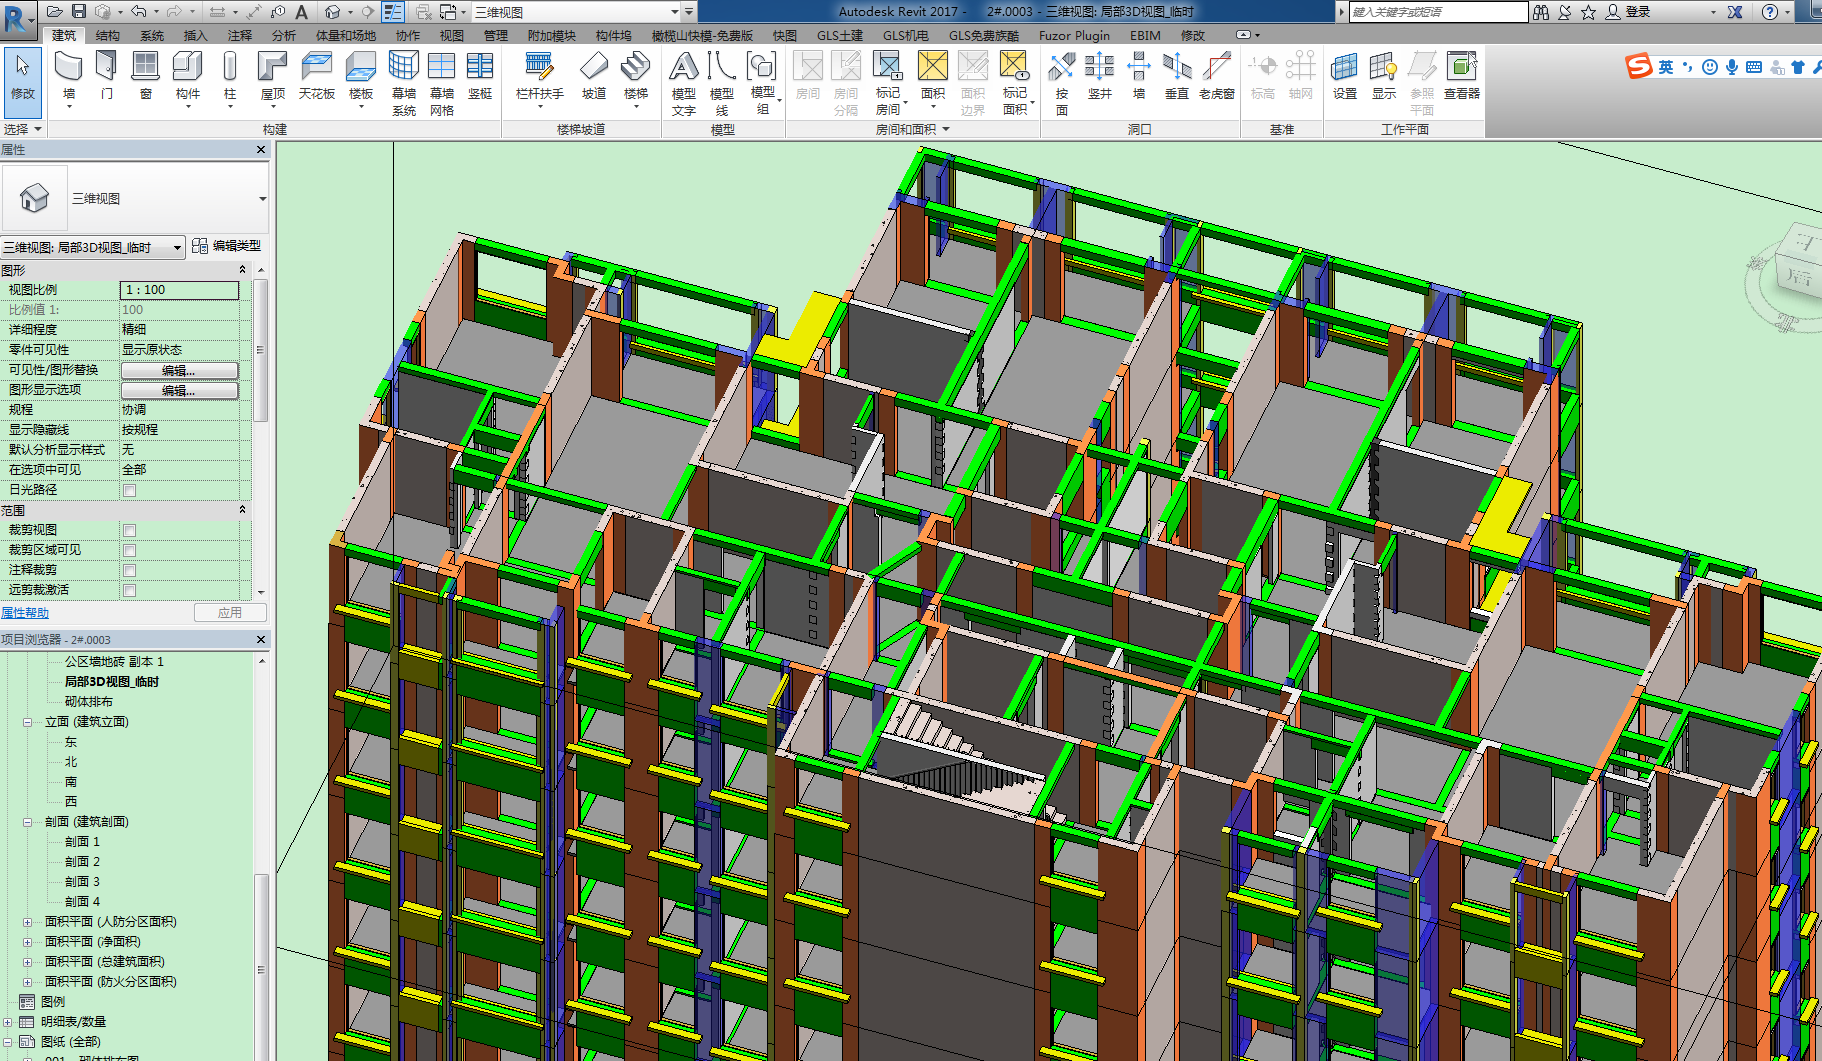Screen dimensions: 1822x1061
Task: Click the 应用 apply button
Action: pos(230,613)
